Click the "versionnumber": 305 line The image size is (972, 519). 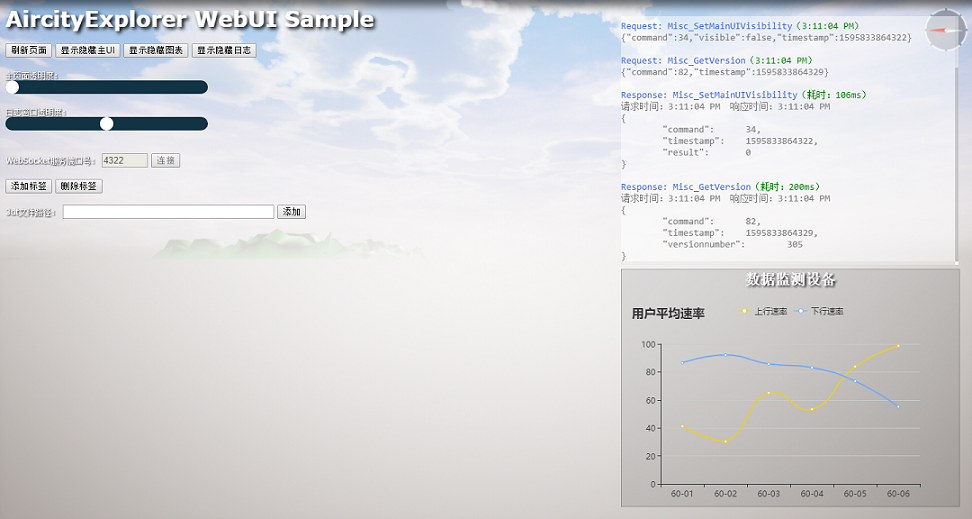(733, 244)
